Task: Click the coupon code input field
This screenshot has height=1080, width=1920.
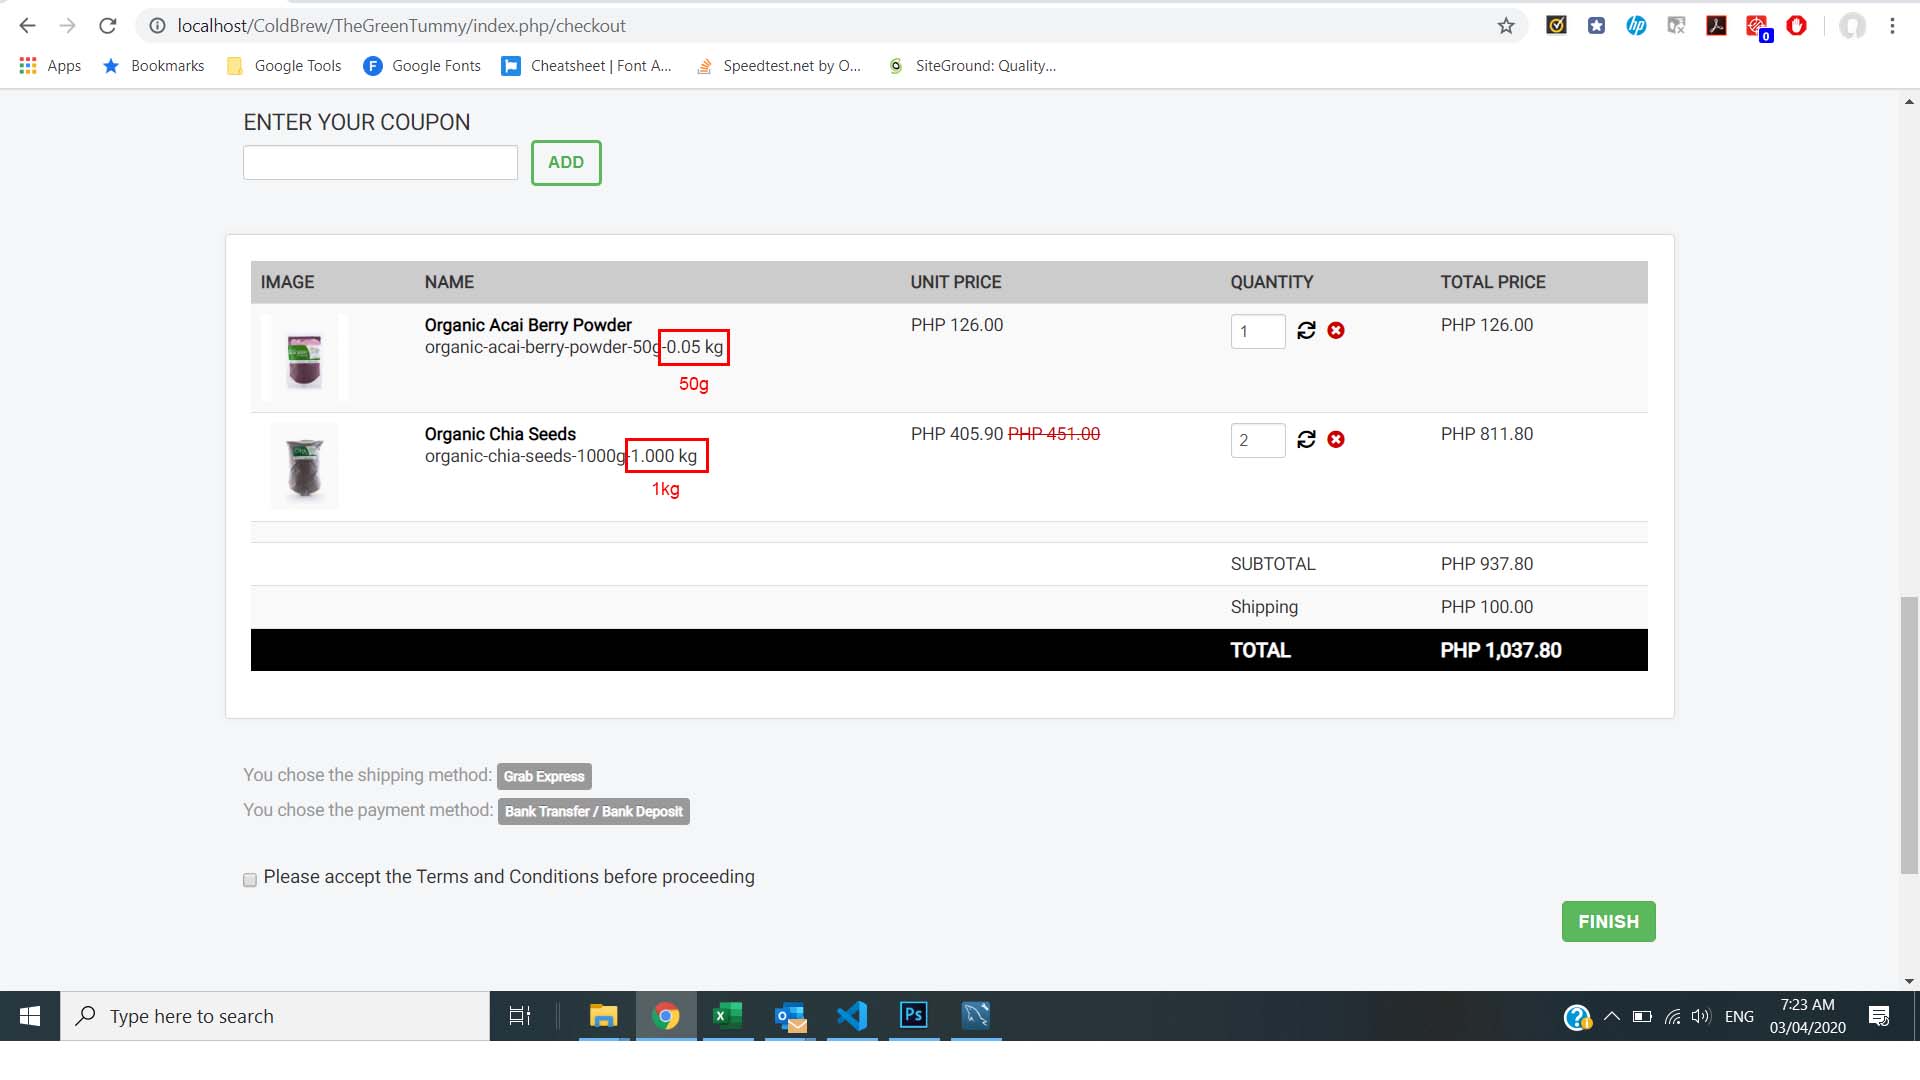Action: click(x=380, y=163)
